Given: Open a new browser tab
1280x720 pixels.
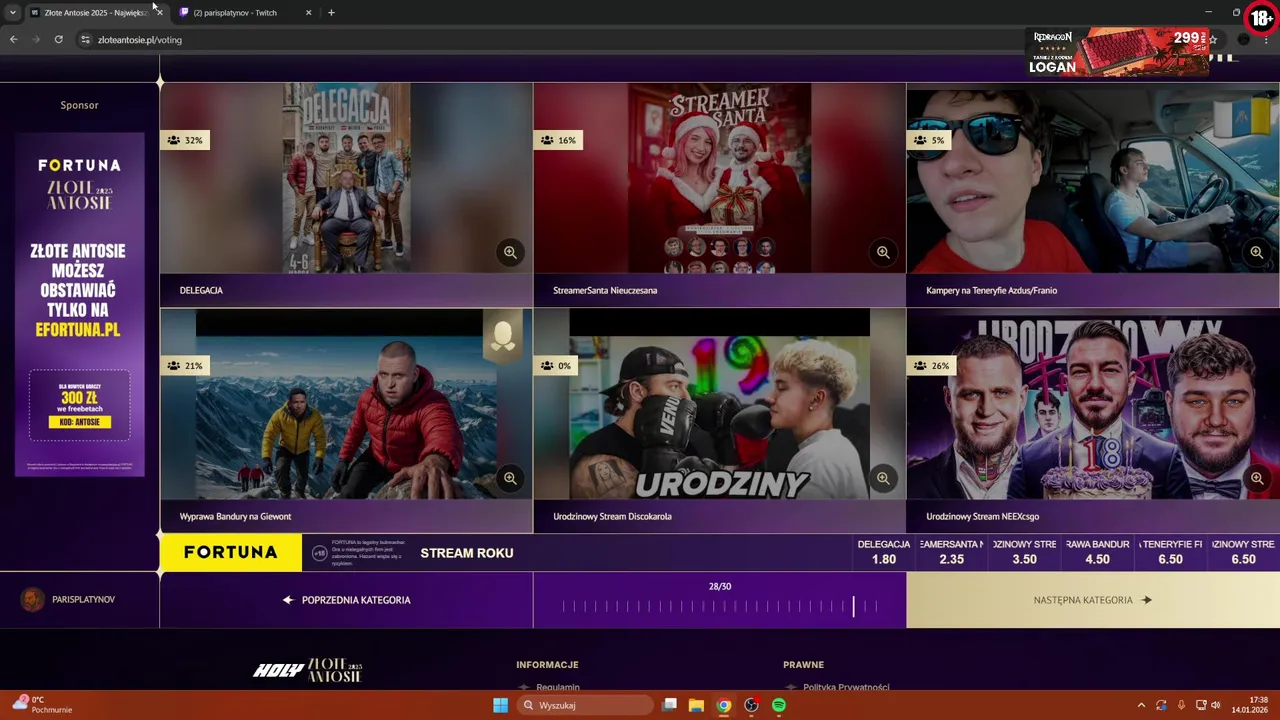Looking at the screenshot, I should click(x=331, y=13).
